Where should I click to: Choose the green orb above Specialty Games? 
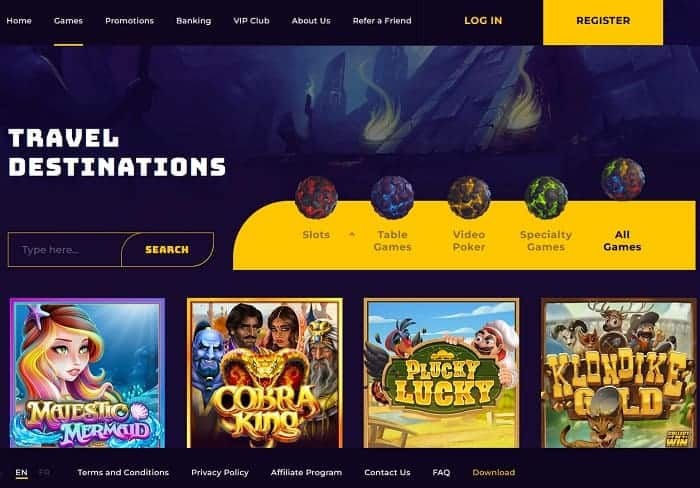pos(546,197)
